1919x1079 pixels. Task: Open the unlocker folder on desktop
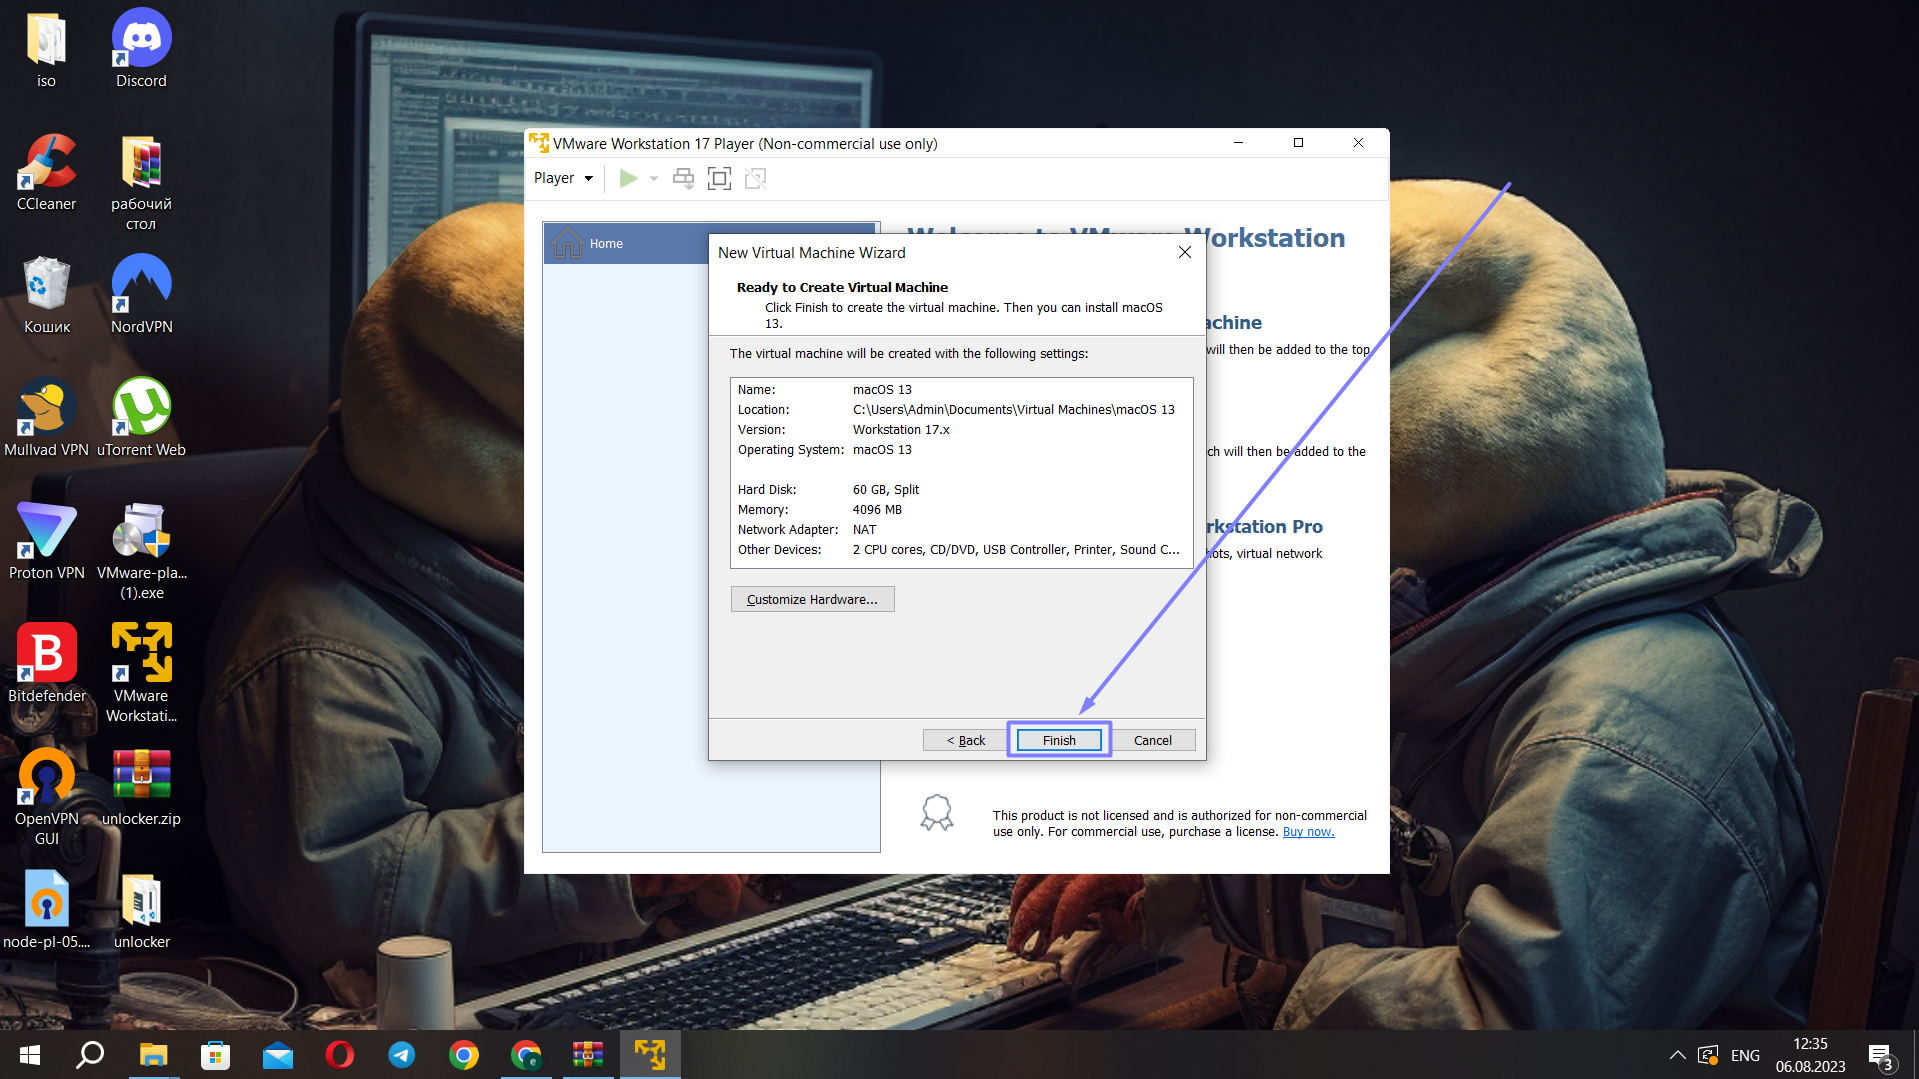tap(141, 910)
